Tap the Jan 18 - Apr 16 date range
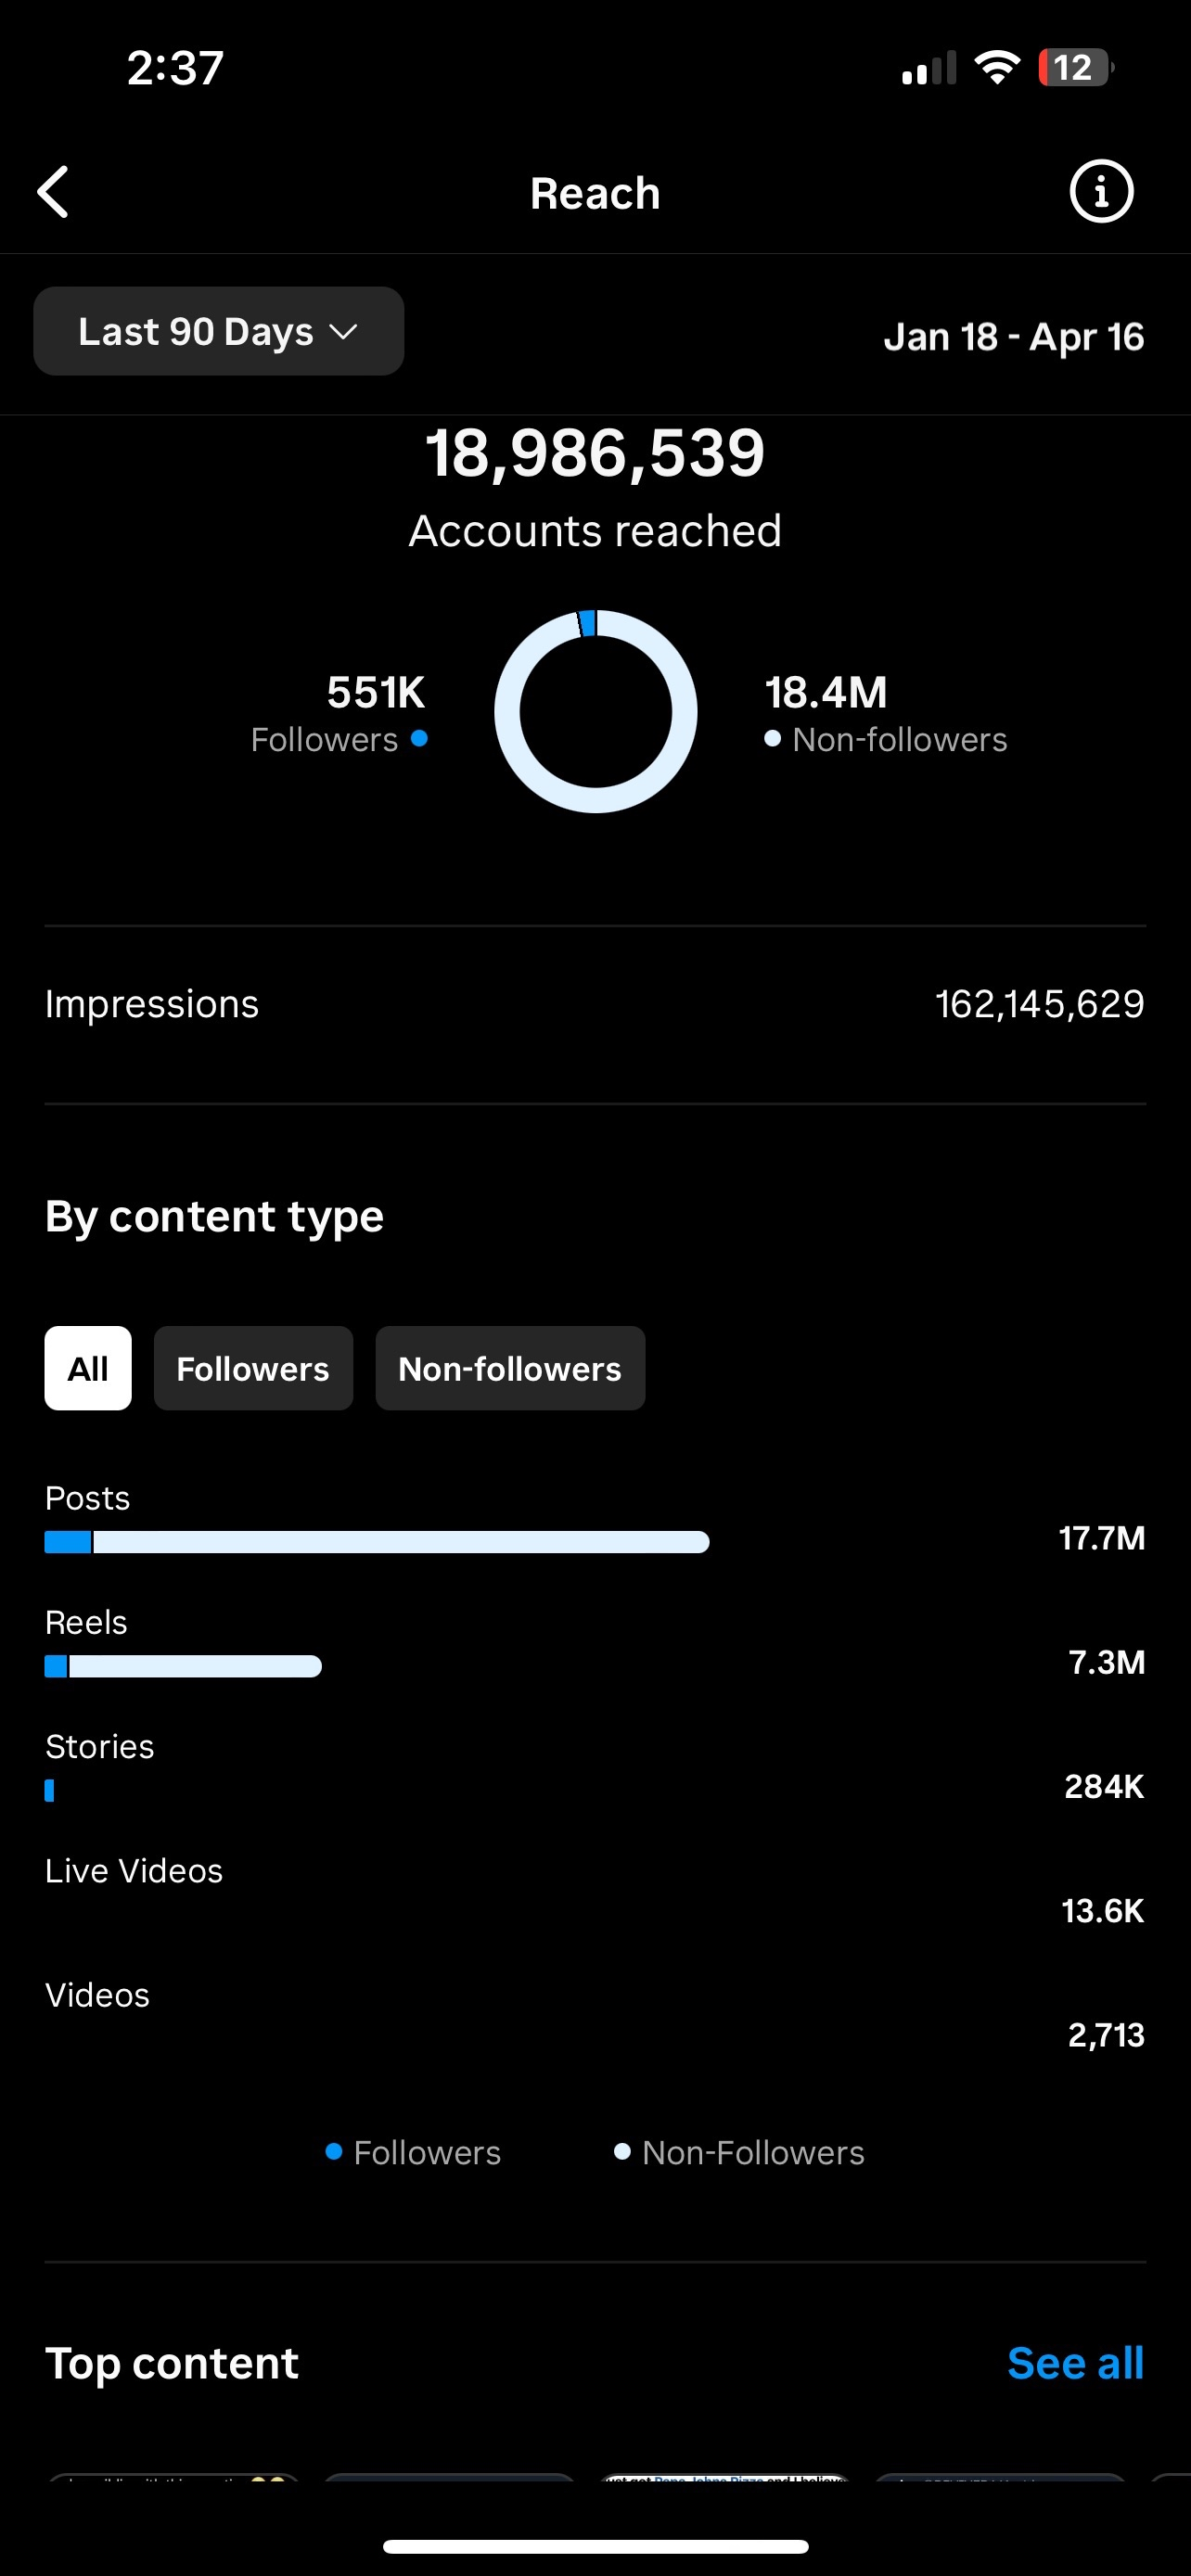This screenshot has height=2576, width=1191. [x=1013, y=337]
